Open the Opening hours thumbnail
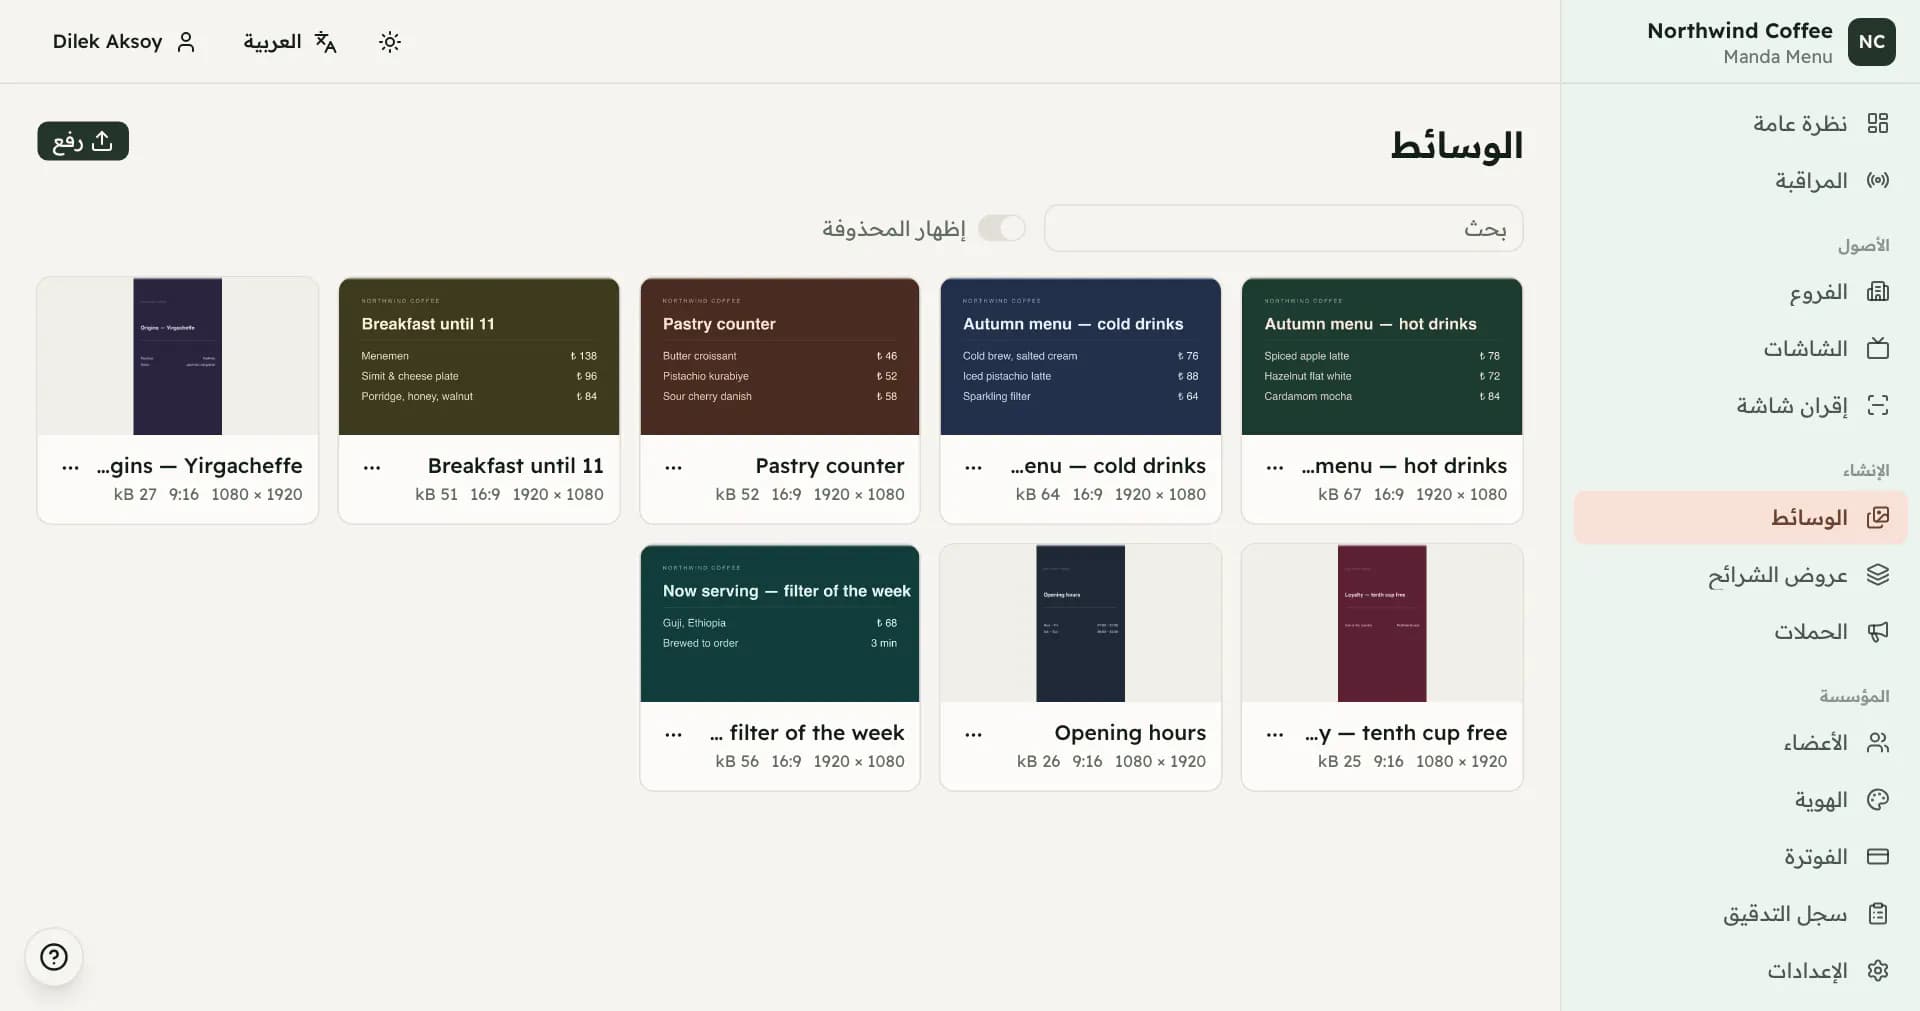Image resolution: width=1920 pixels, height=1011 pixels. point(1081,624)
